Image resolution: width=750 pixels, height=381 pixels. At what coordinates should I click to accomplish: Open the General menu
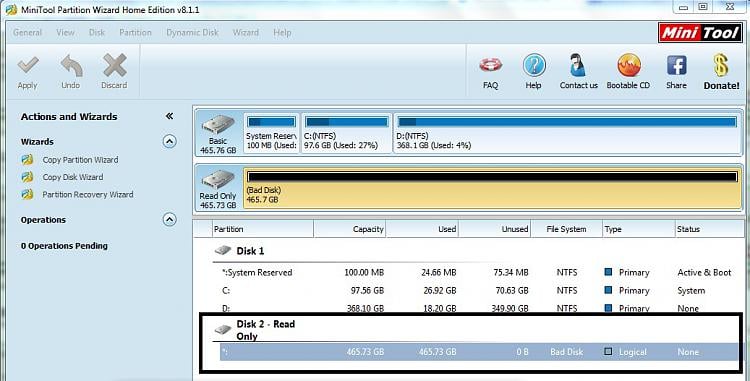(27, 33)
